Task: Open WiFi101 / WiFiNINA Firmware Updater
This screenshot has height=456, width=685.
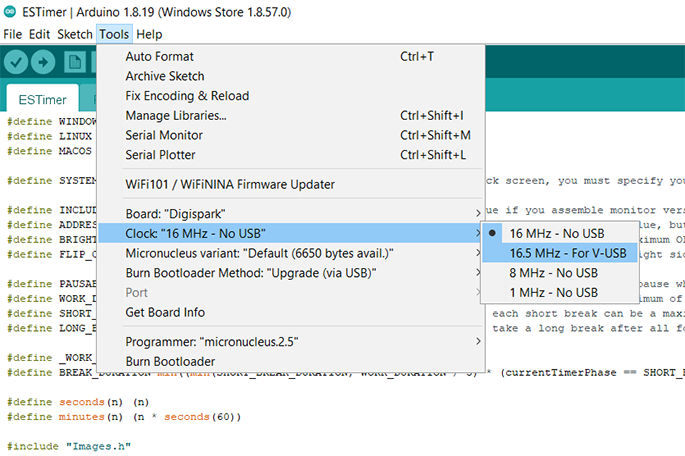Action: click(x=230, y=184)
